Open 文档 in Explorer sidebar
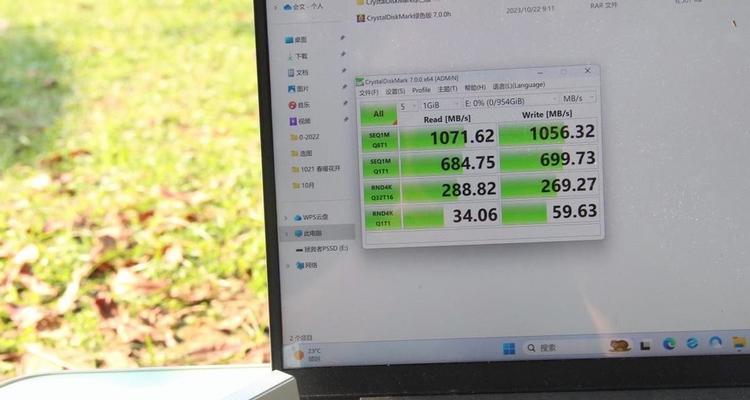The image size is (750, 400). point(298,73)
